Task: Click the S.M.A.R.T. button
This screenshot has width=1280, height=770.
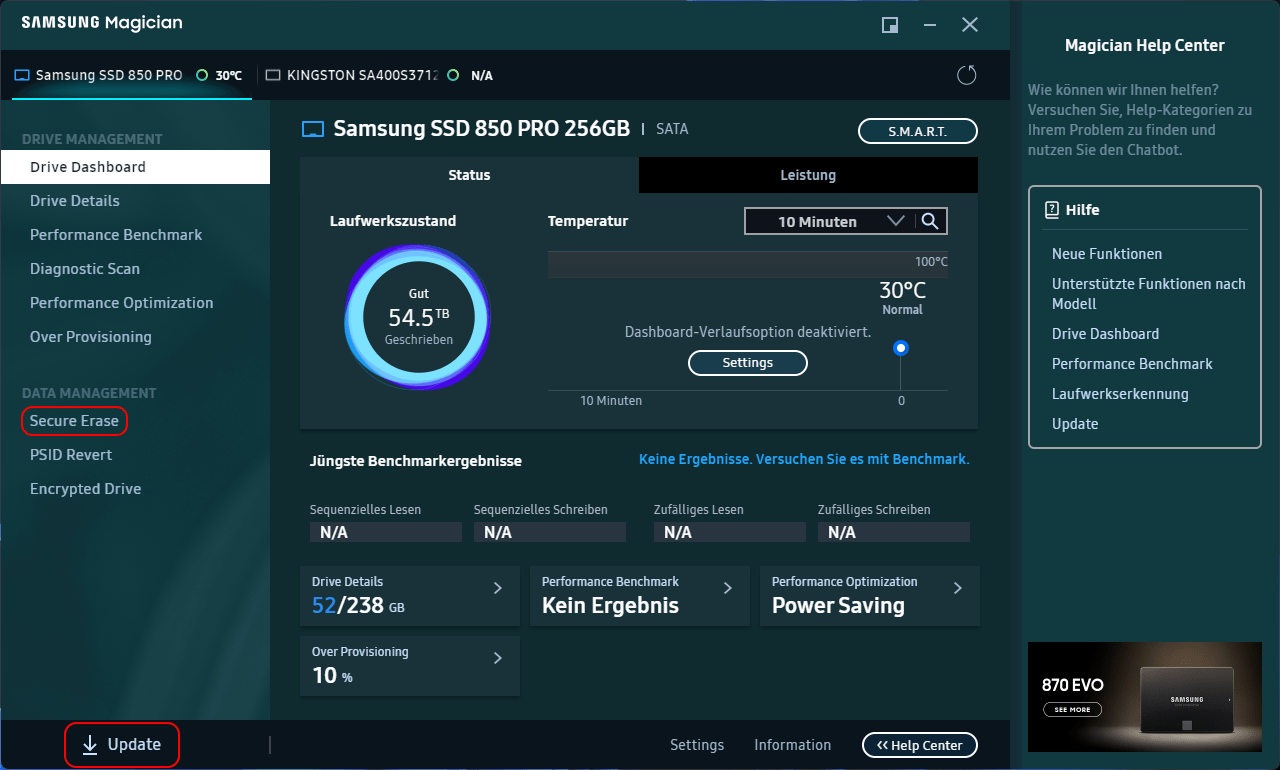Action: click(x=918, y=131)
